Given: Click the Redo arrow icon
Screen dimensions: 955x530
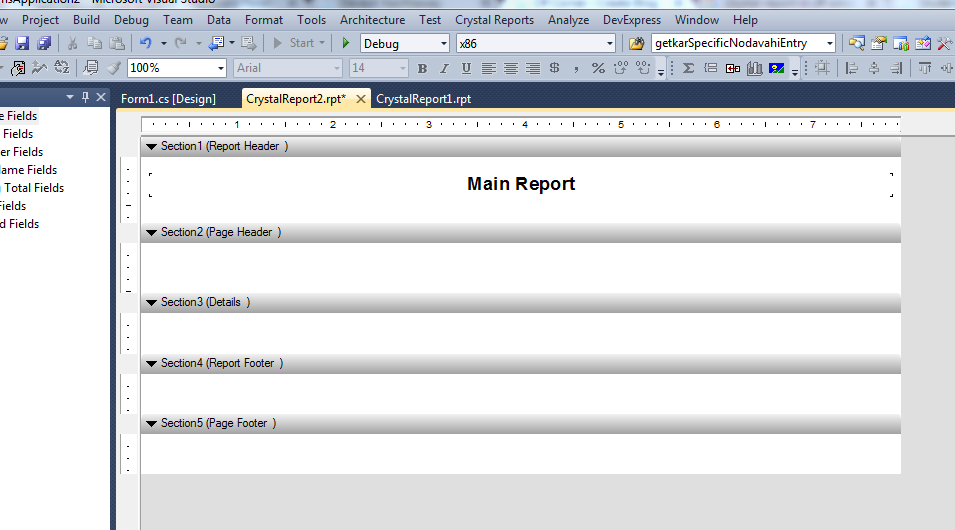Looking at the screenshot, I should [180, 43].
